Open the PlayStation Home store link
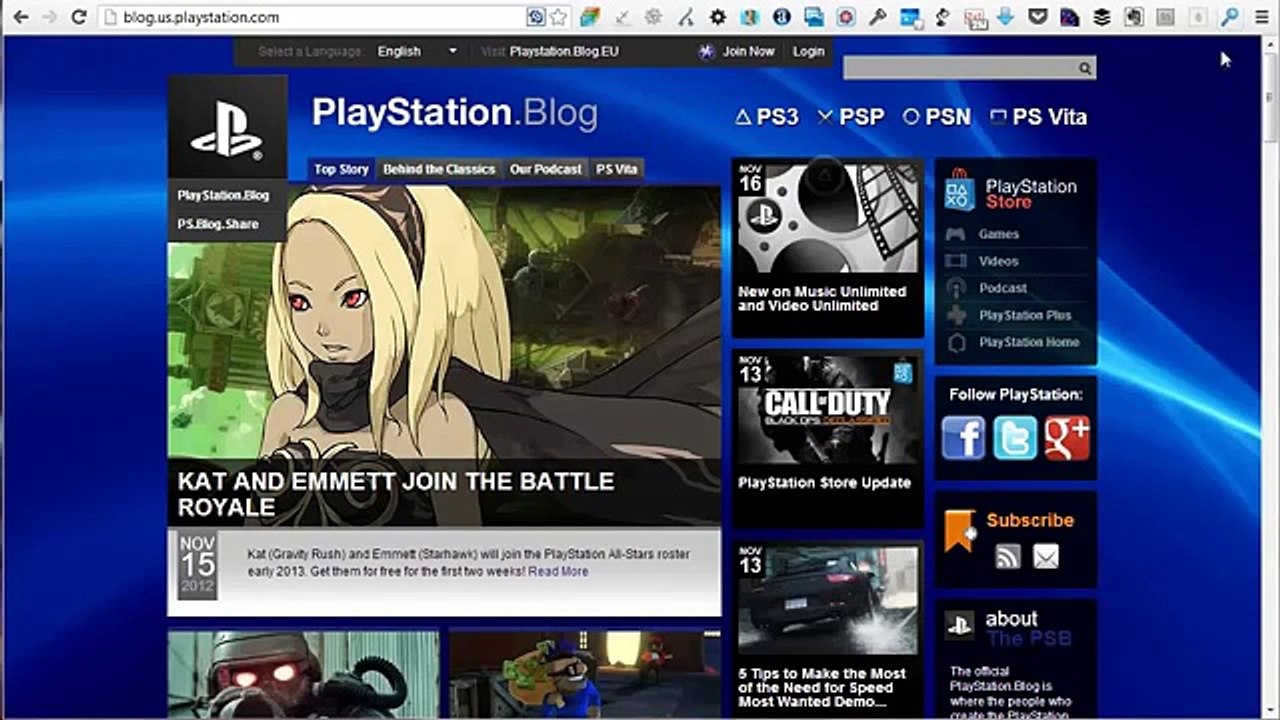This screenshot has height=720, width=1280. tap(1029, 342)
